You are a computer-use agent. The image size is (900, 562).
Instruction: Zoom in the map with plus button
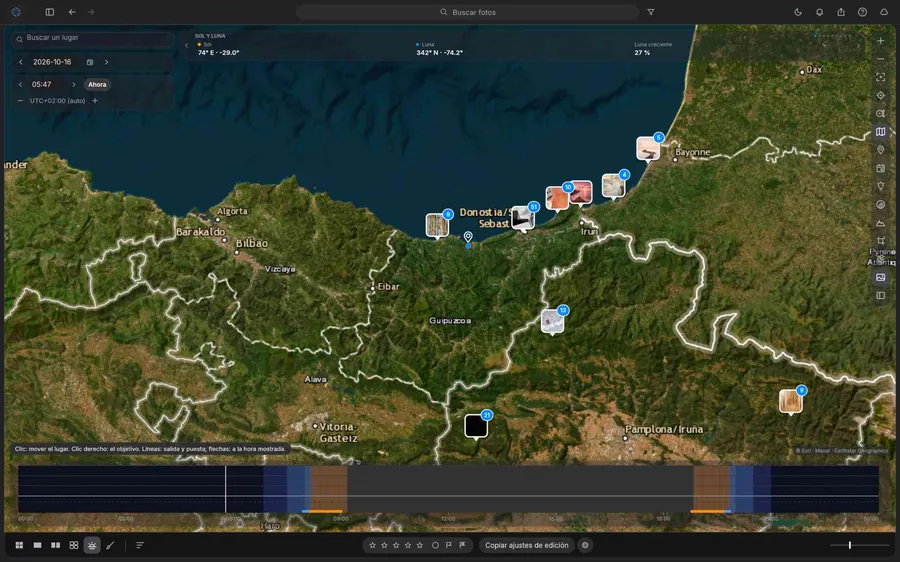[880, 41]
